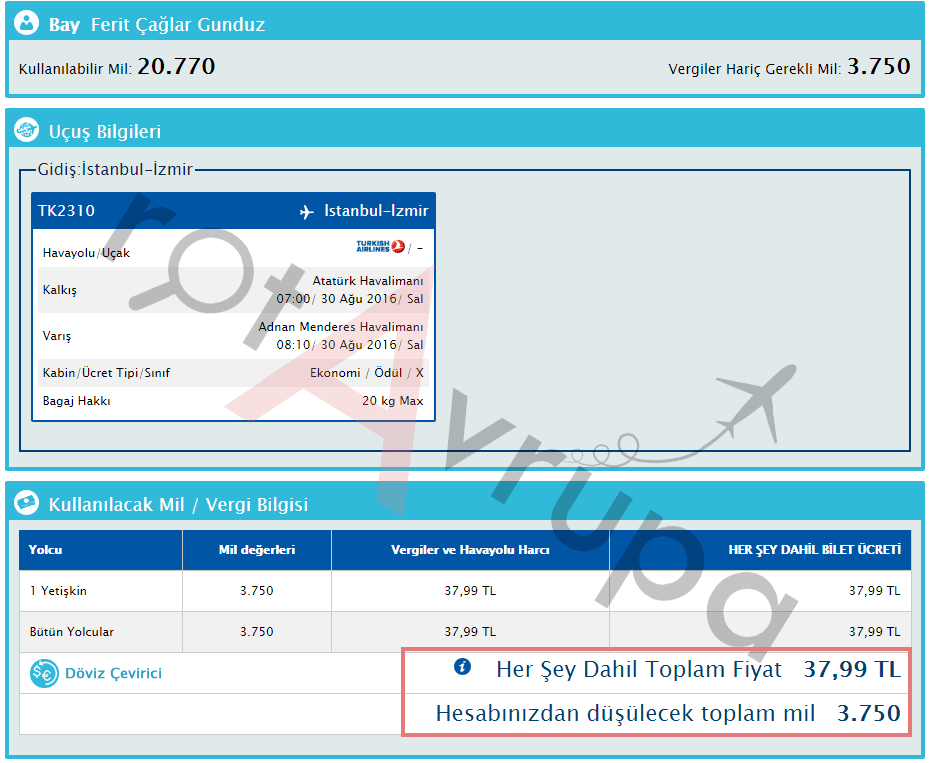
Task: Click the Atatürk Havalimanı departure text
Action: click(x=367, y=282)
